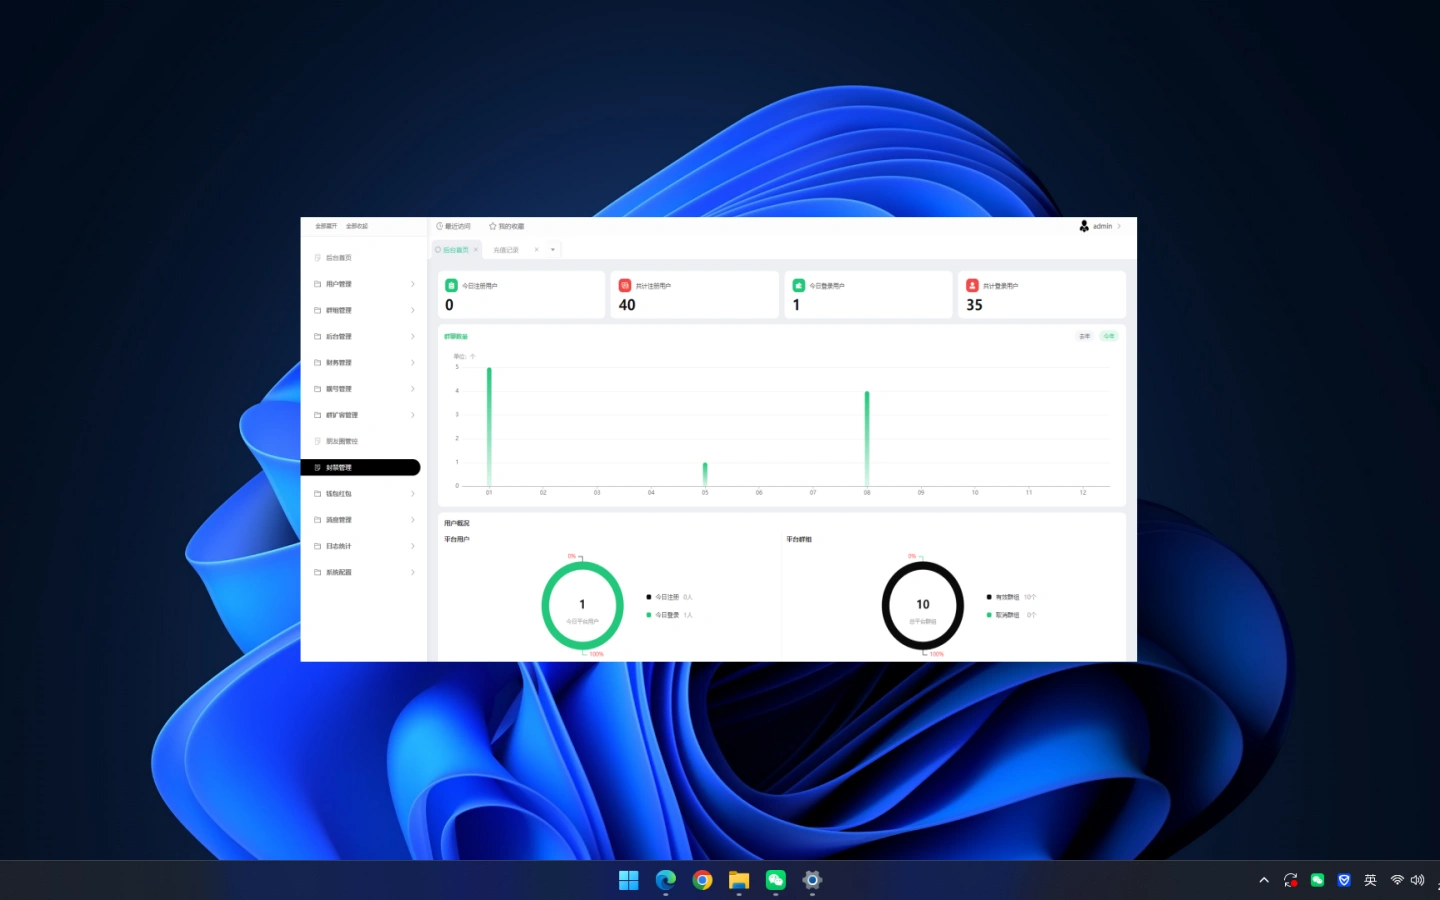This screenshot has width=1440, height=900.
Task: Expand the 财务管理 sidebar chevron
Action: (x=413, y=363)
